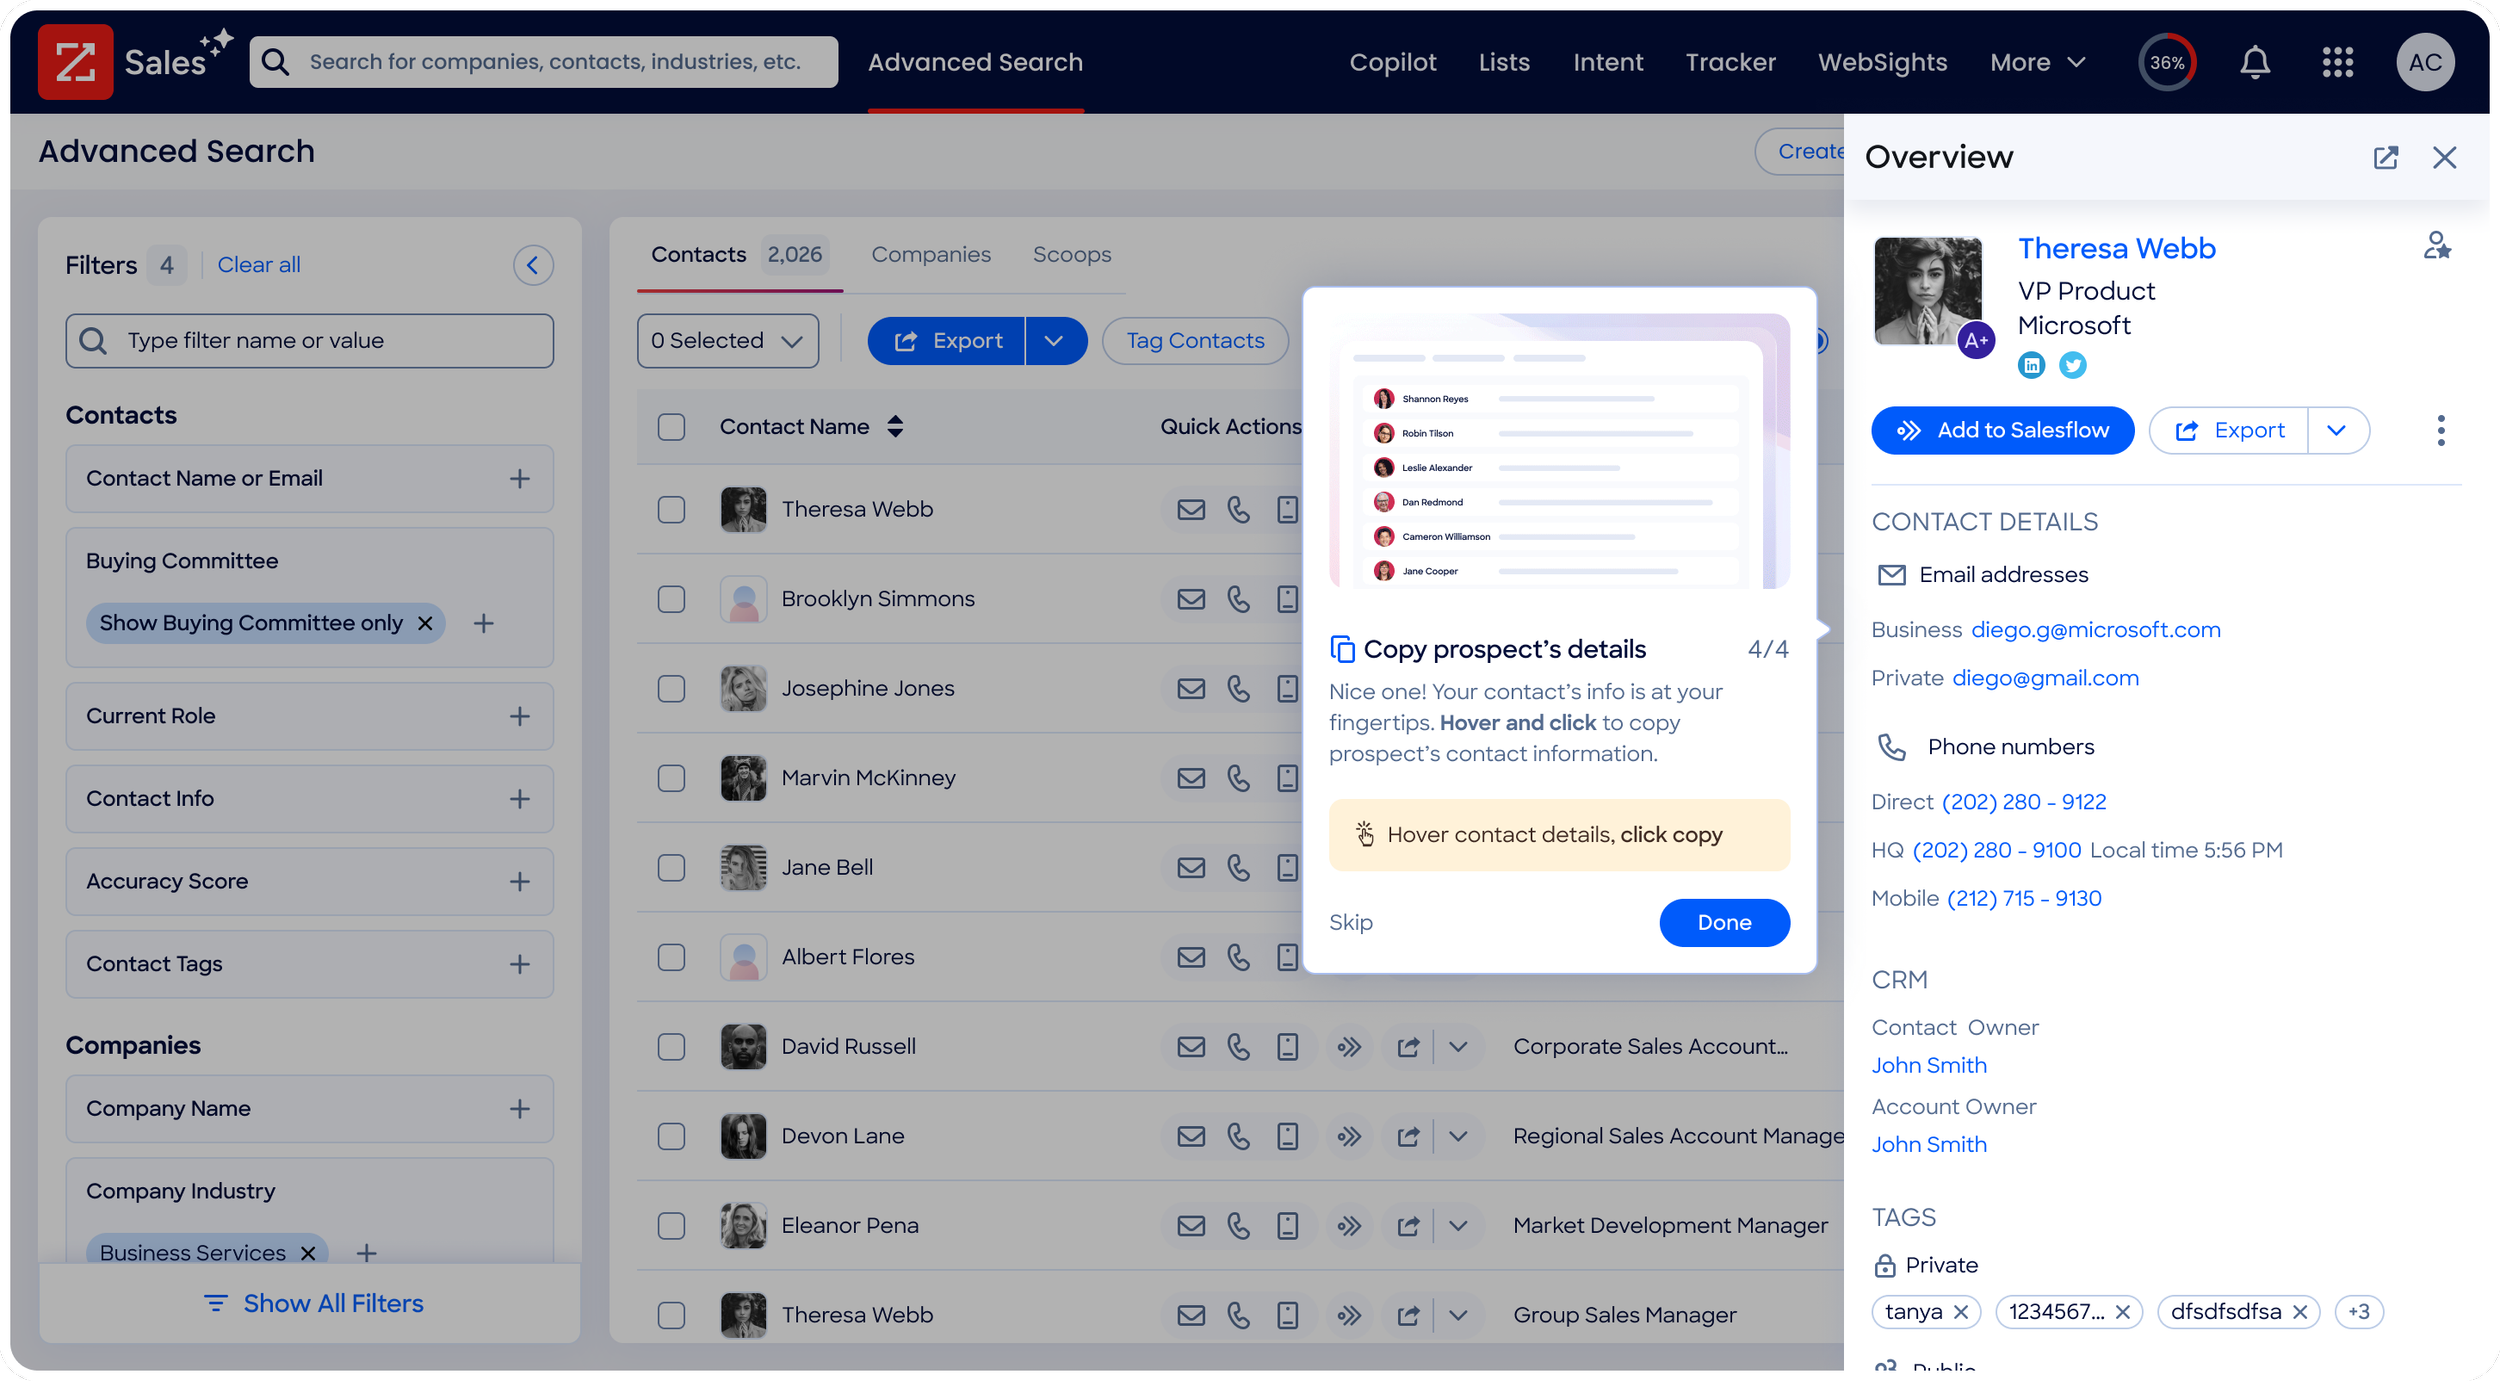Open the apps grid launcher
The image size is (2500, 1381).
[2337, 62]
